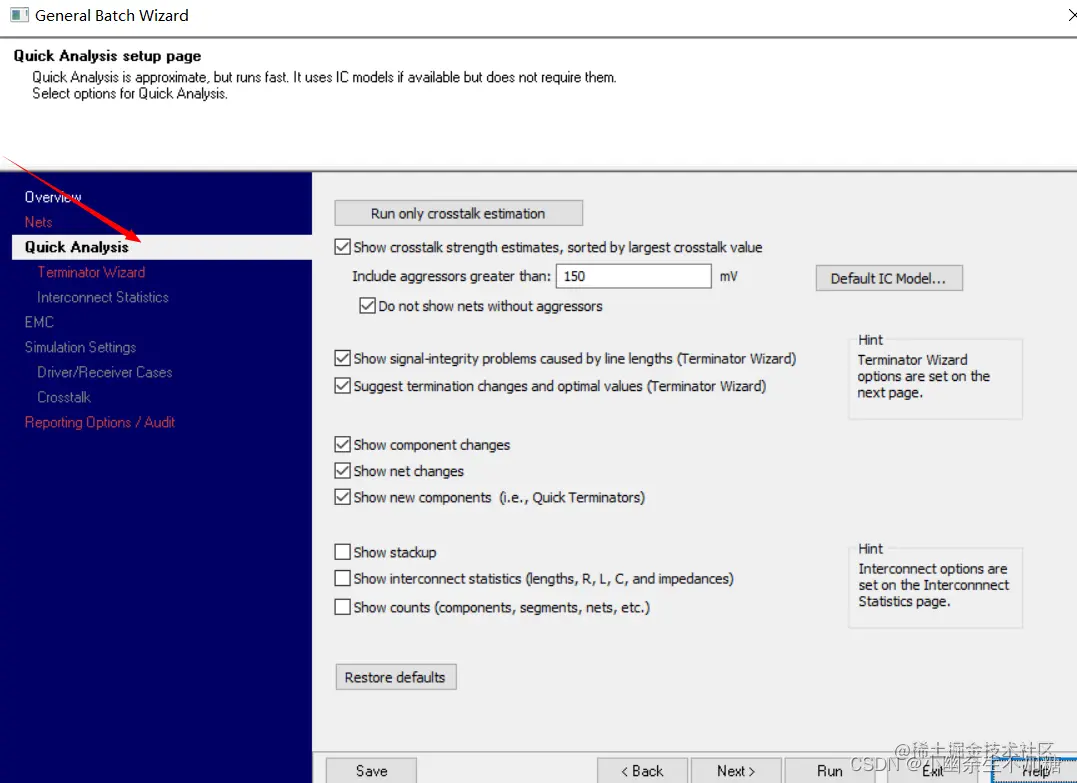
Task: Click the Next button
Action: (736, 771)
